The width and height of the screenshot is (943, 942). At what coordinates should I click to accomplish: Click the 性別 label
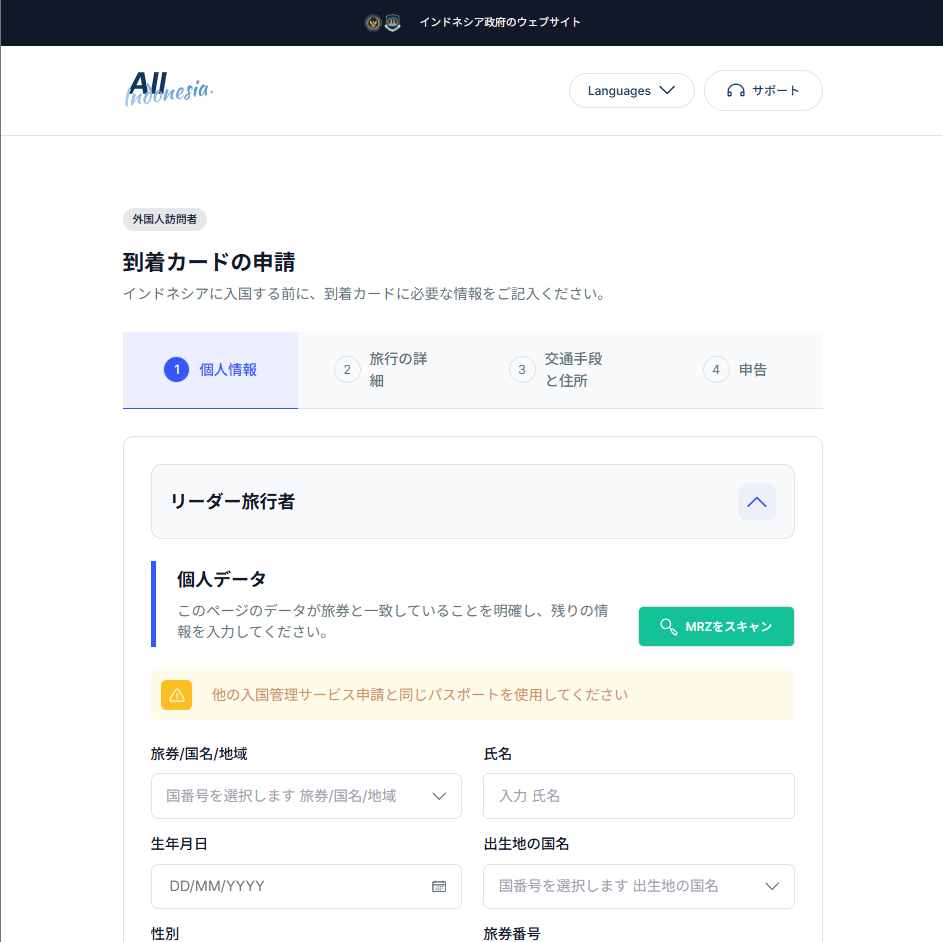(x=165, y=934)
